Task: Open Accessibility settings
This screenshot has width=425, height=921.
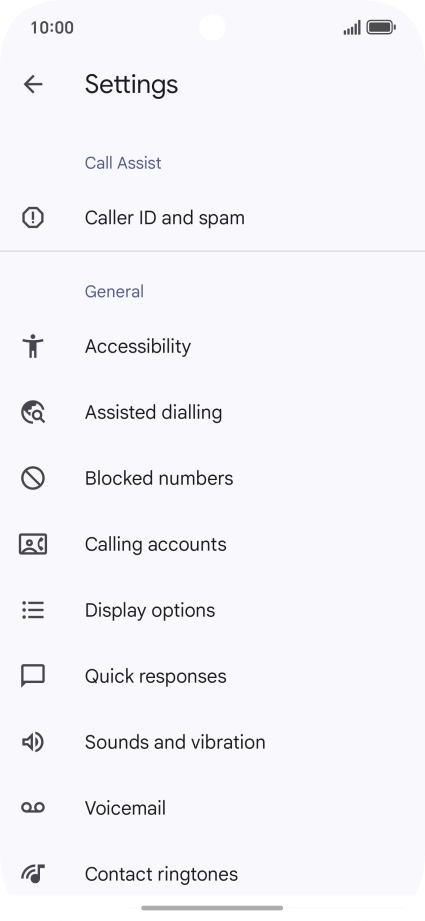Action: click(x=212, y=347)
